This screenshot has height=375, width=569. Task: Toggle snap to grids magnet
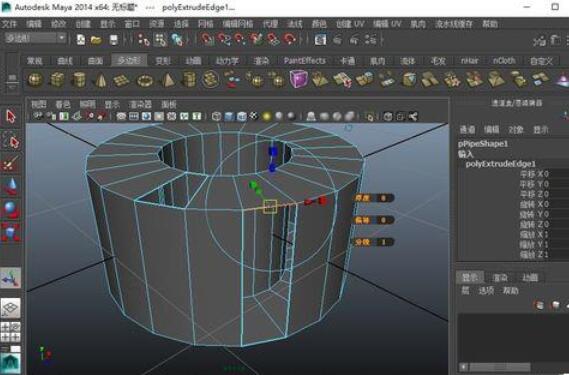tap(207, 39)
